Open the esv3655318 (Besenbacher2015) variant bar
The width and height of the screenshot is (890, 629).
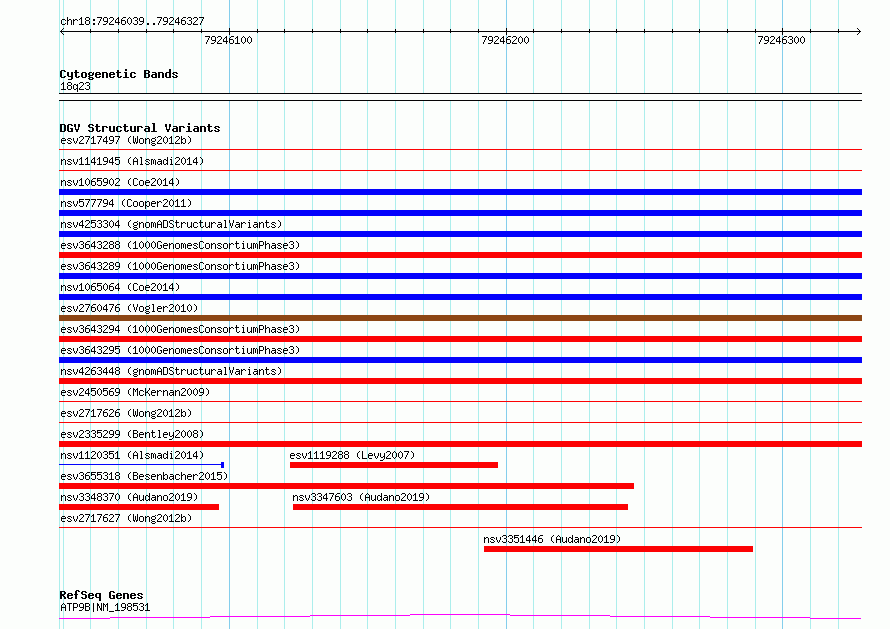pos(346,486)
